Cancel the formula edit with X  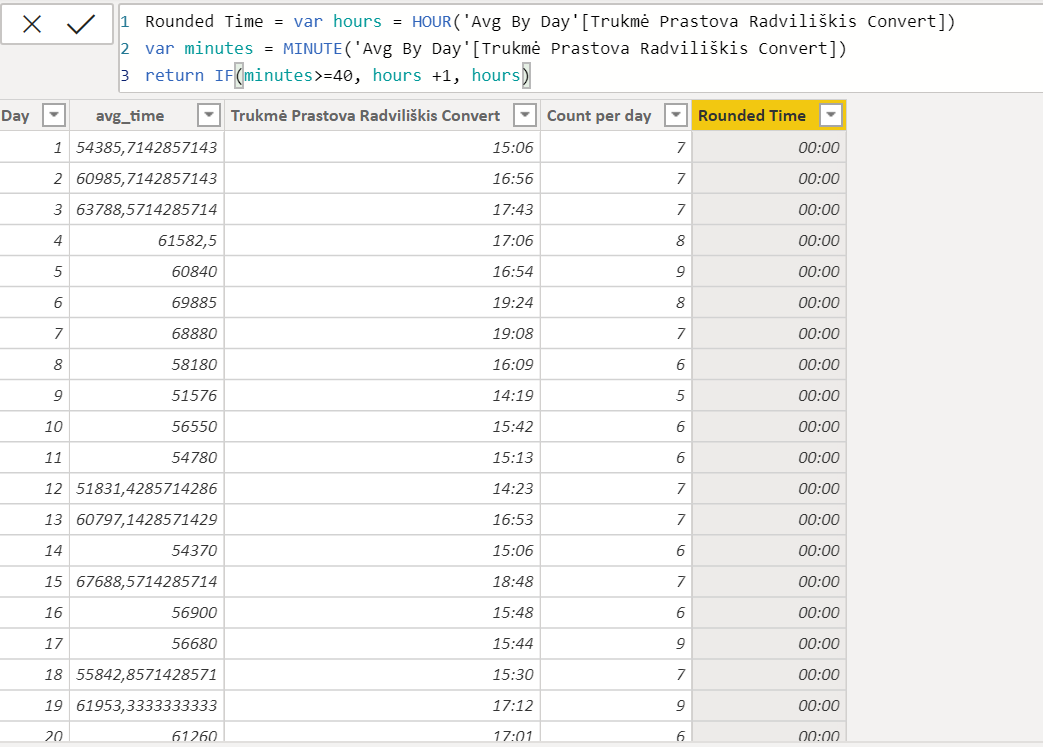pos(31,25)
